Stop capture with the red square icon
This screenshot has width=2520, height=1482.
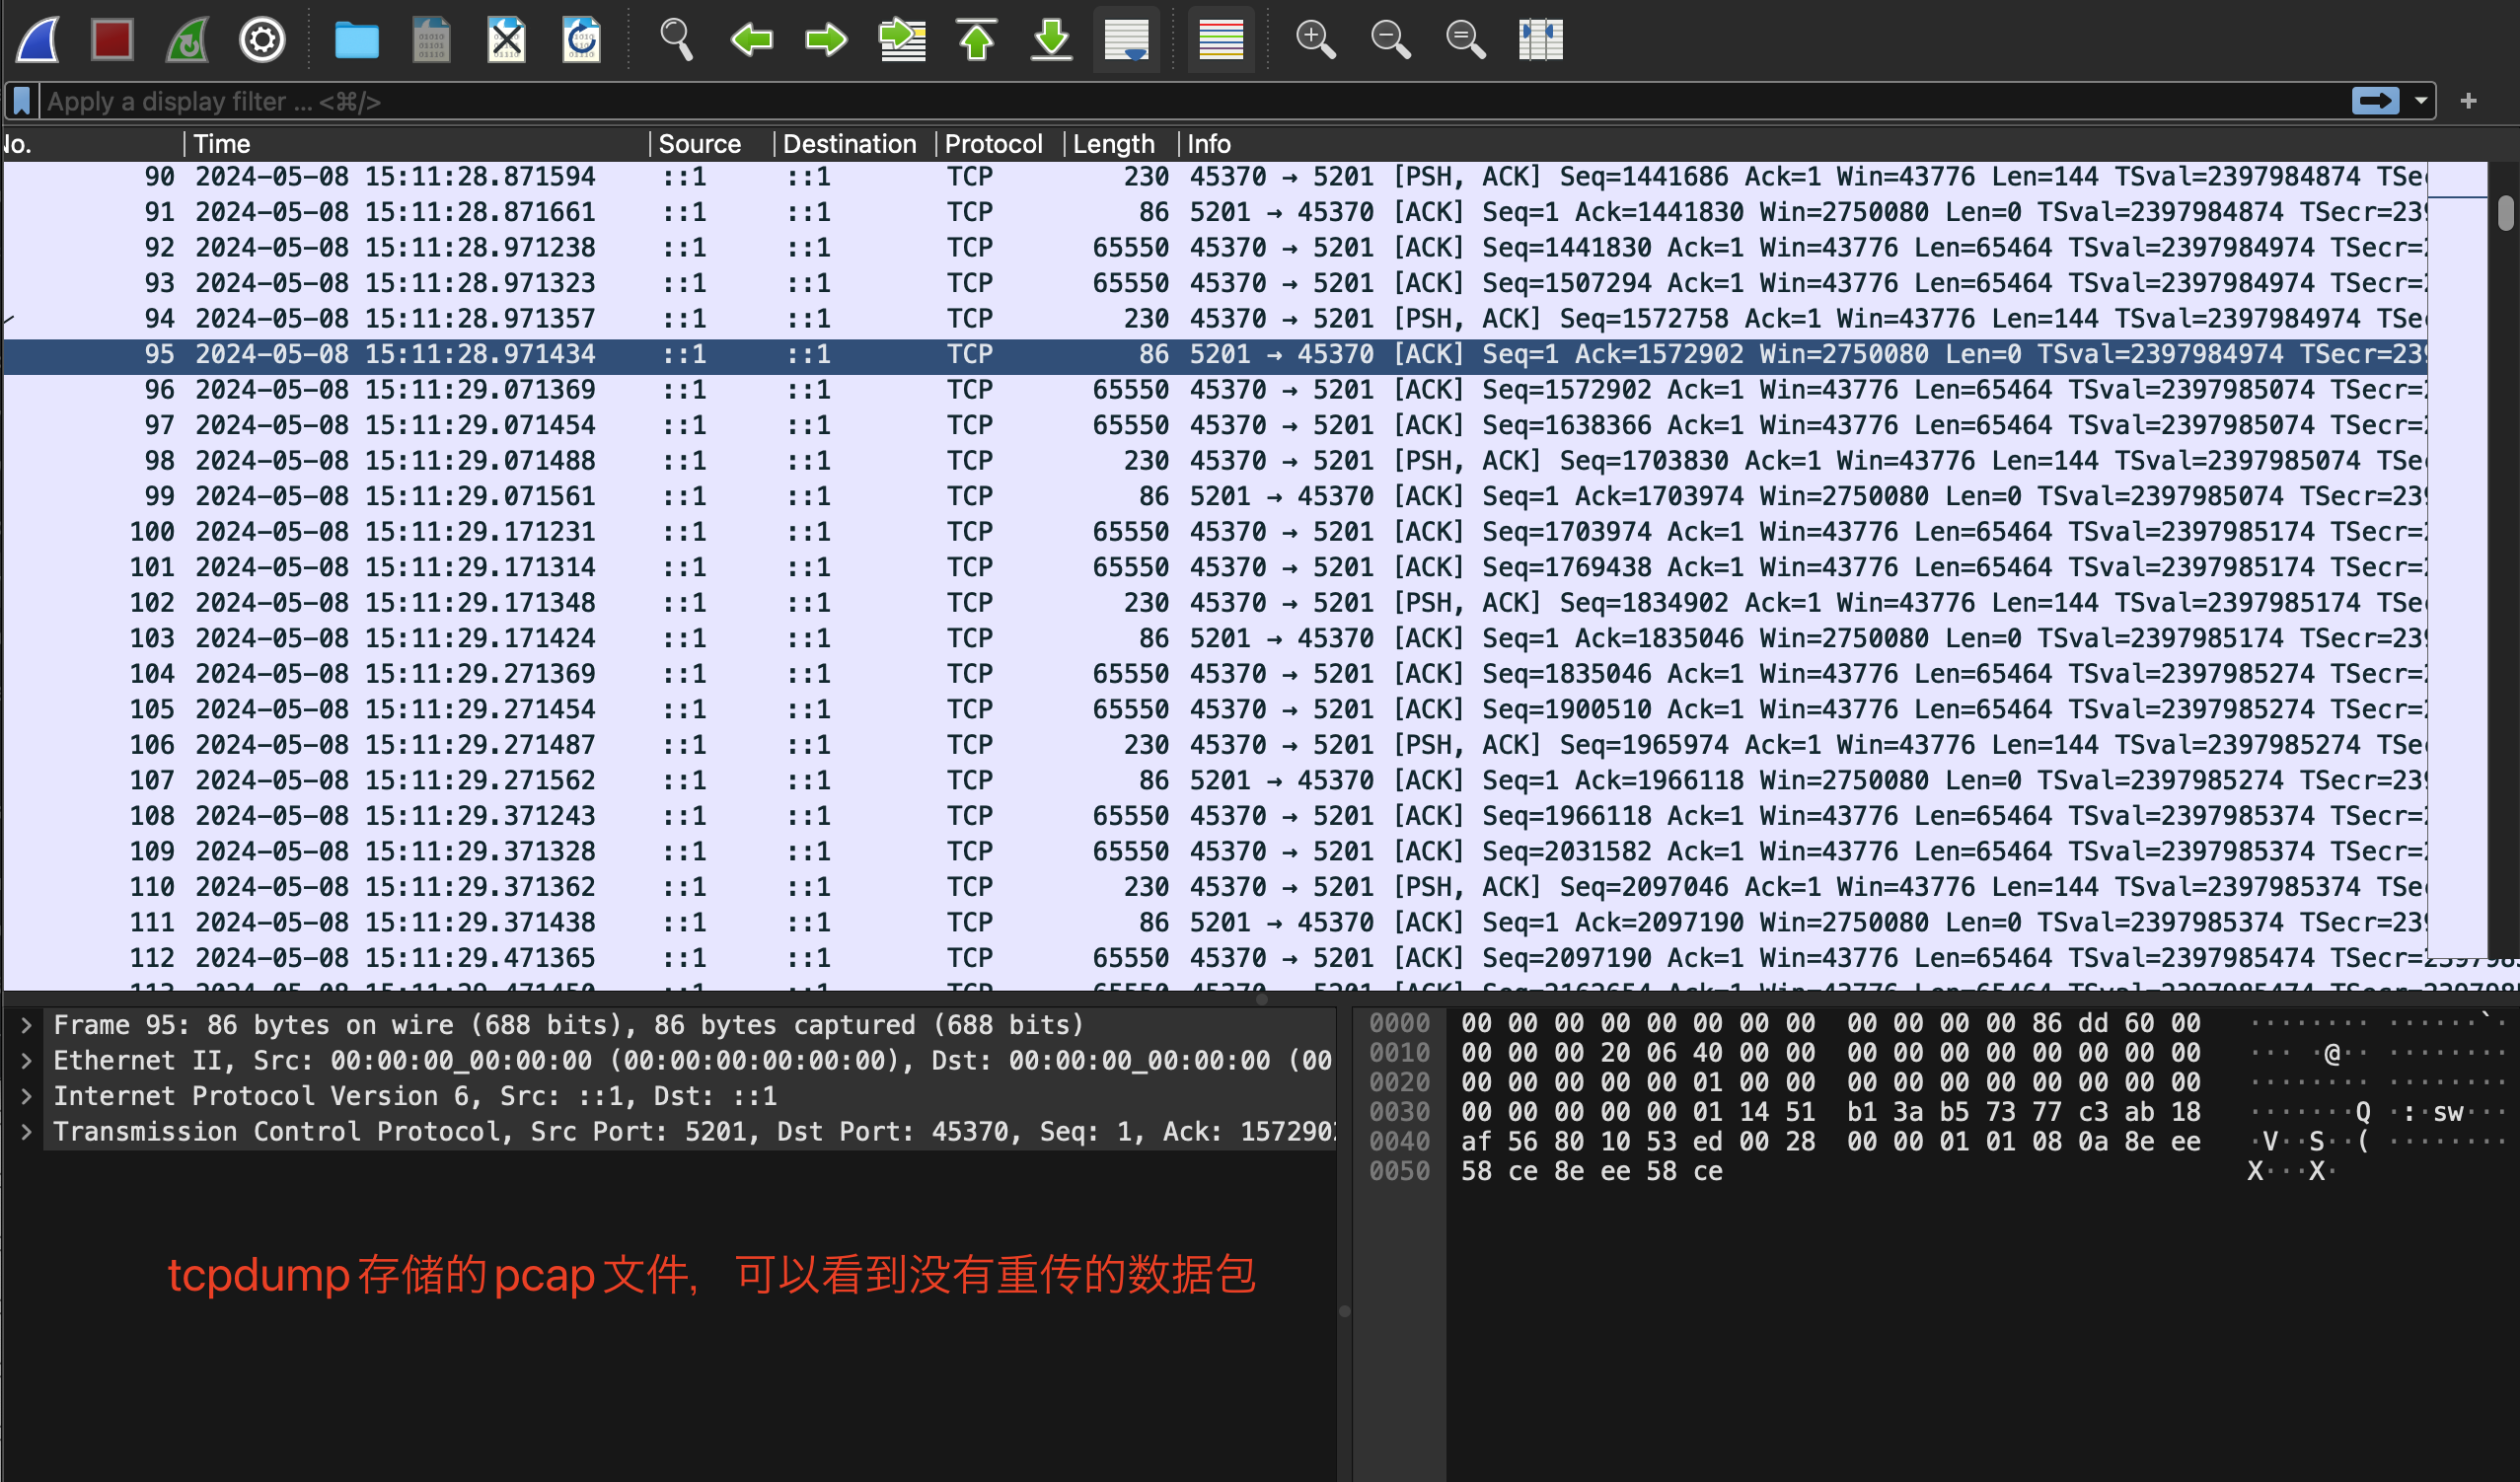tap(112, 40)
